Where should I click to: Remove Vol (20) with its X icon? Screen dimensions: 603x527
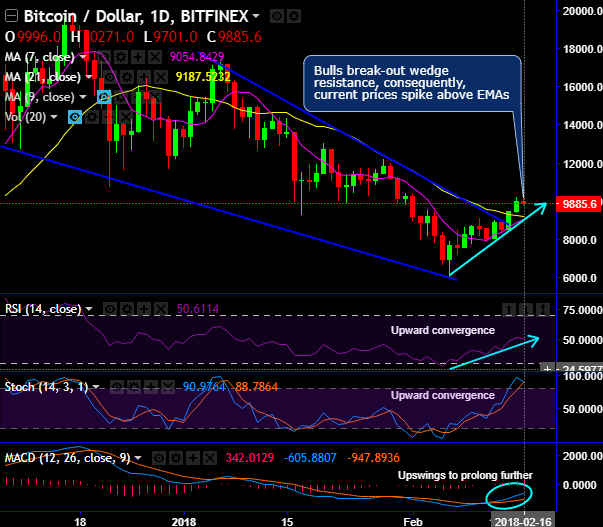click(126, 117)
